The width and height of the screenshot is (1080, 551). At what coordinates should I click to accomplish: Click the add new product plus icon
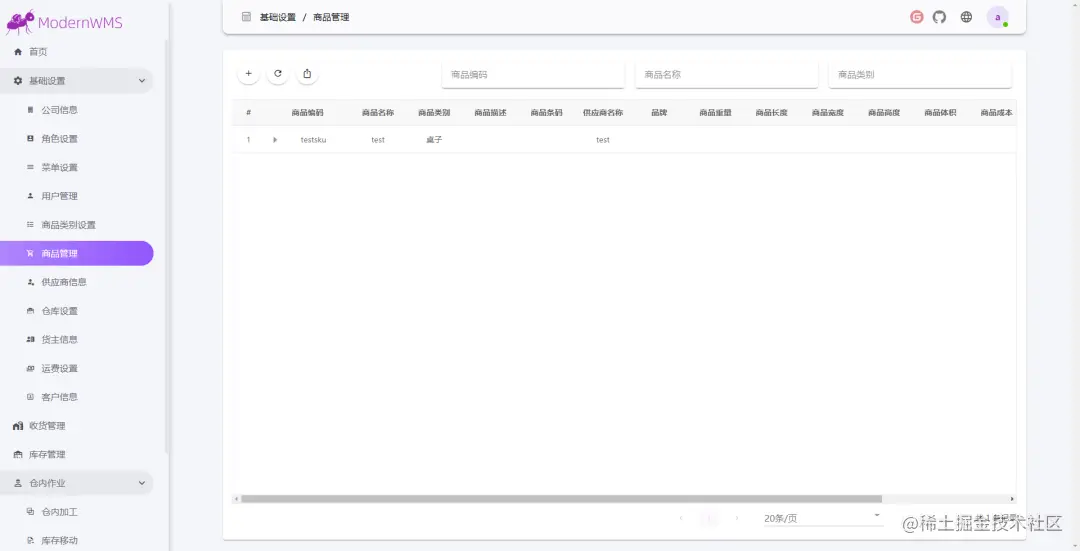(249, 74)
